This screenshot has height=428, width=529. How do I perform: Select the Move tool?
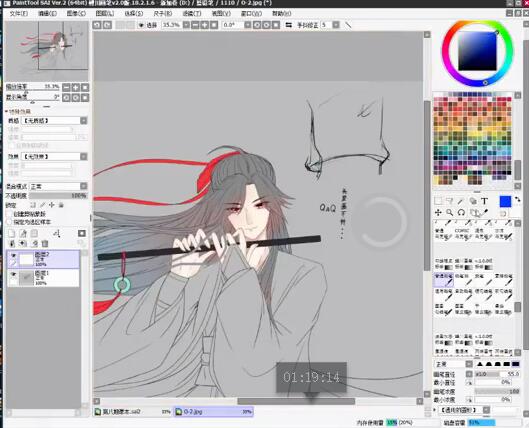pyautogui.click(x=438, y=212)
